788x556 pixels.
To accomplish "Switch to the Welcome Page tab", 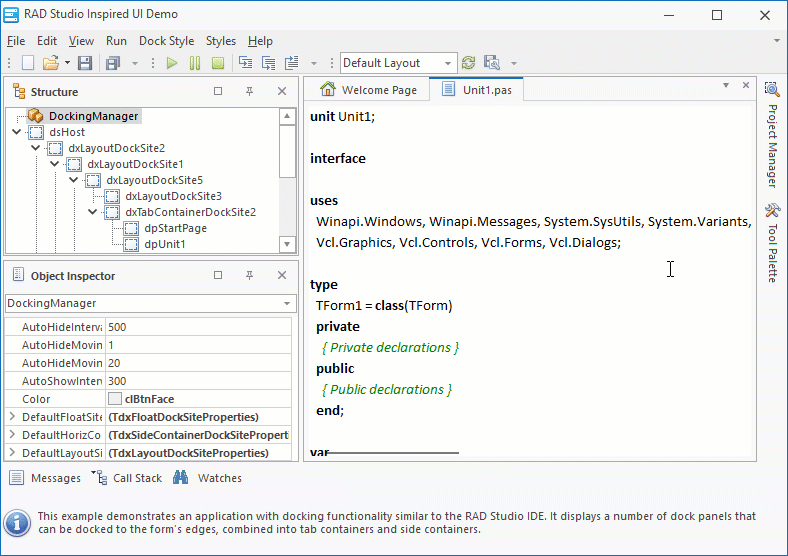I will pyautogui.click(x=368, y=90).
